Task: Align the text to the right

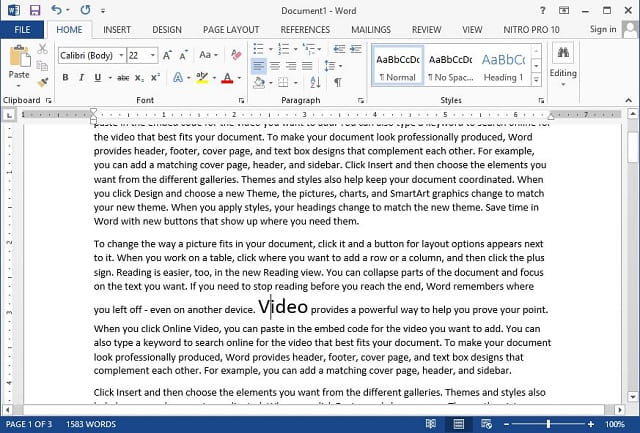Action: pyautogui.click(x=291, y=66)
